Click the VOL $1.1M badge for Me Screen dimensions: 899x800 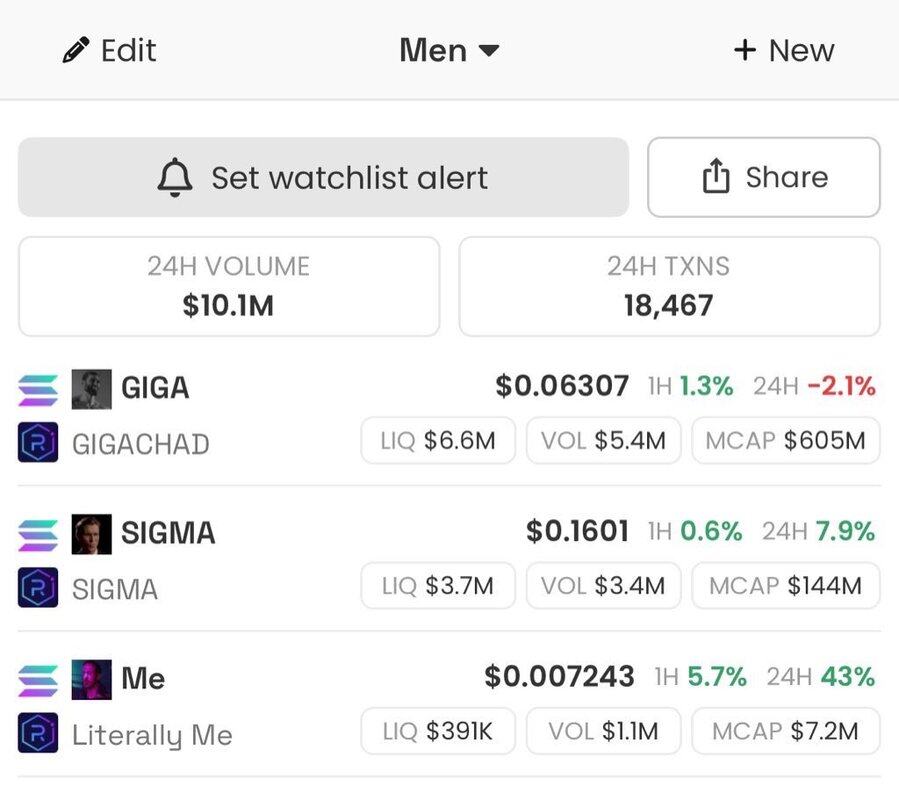pos(603,732)
